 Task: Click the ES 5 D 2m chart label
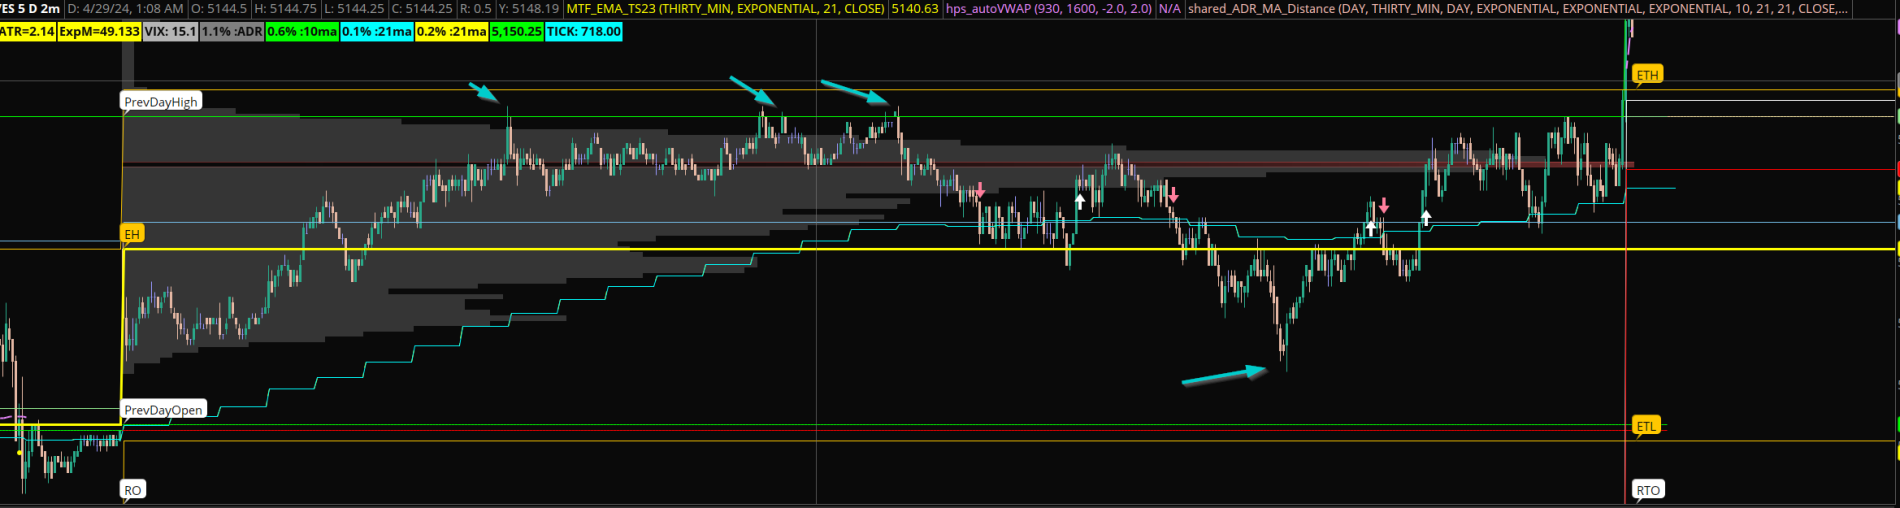click(30, 9)
